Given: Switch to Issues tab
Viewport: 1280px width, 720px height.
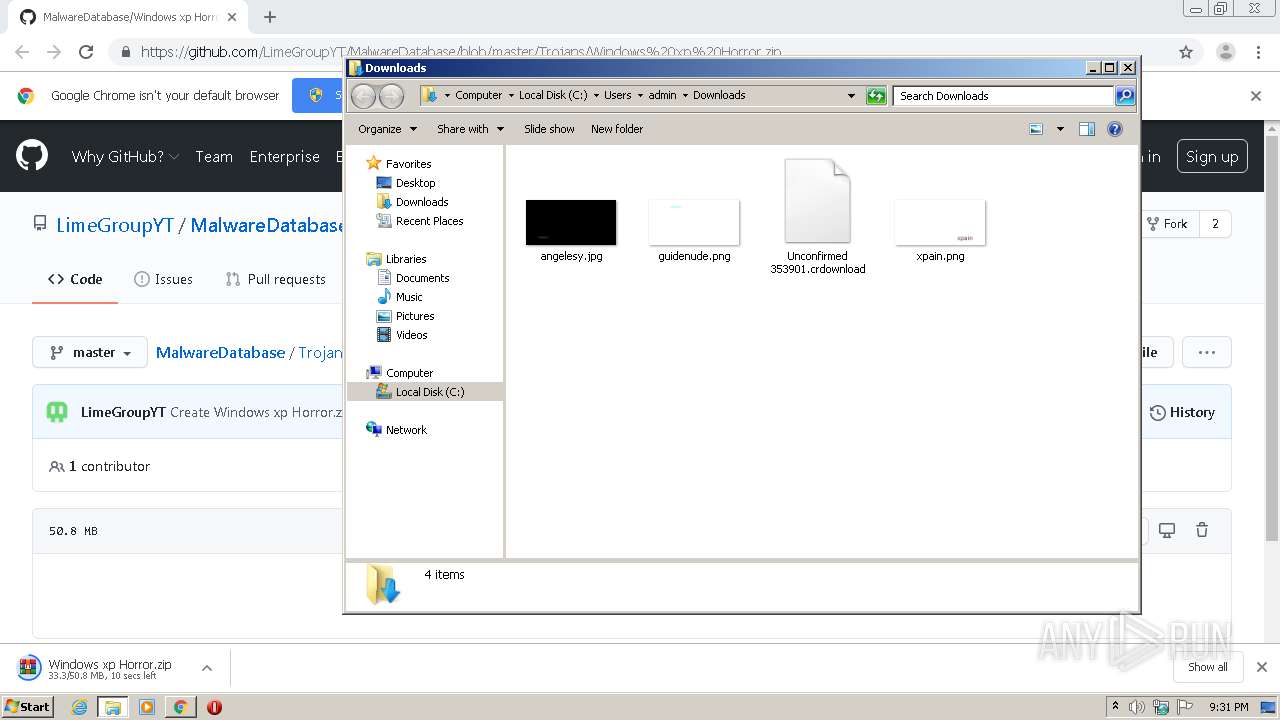Looking at the screenshot, I should (x=163, y=279).
